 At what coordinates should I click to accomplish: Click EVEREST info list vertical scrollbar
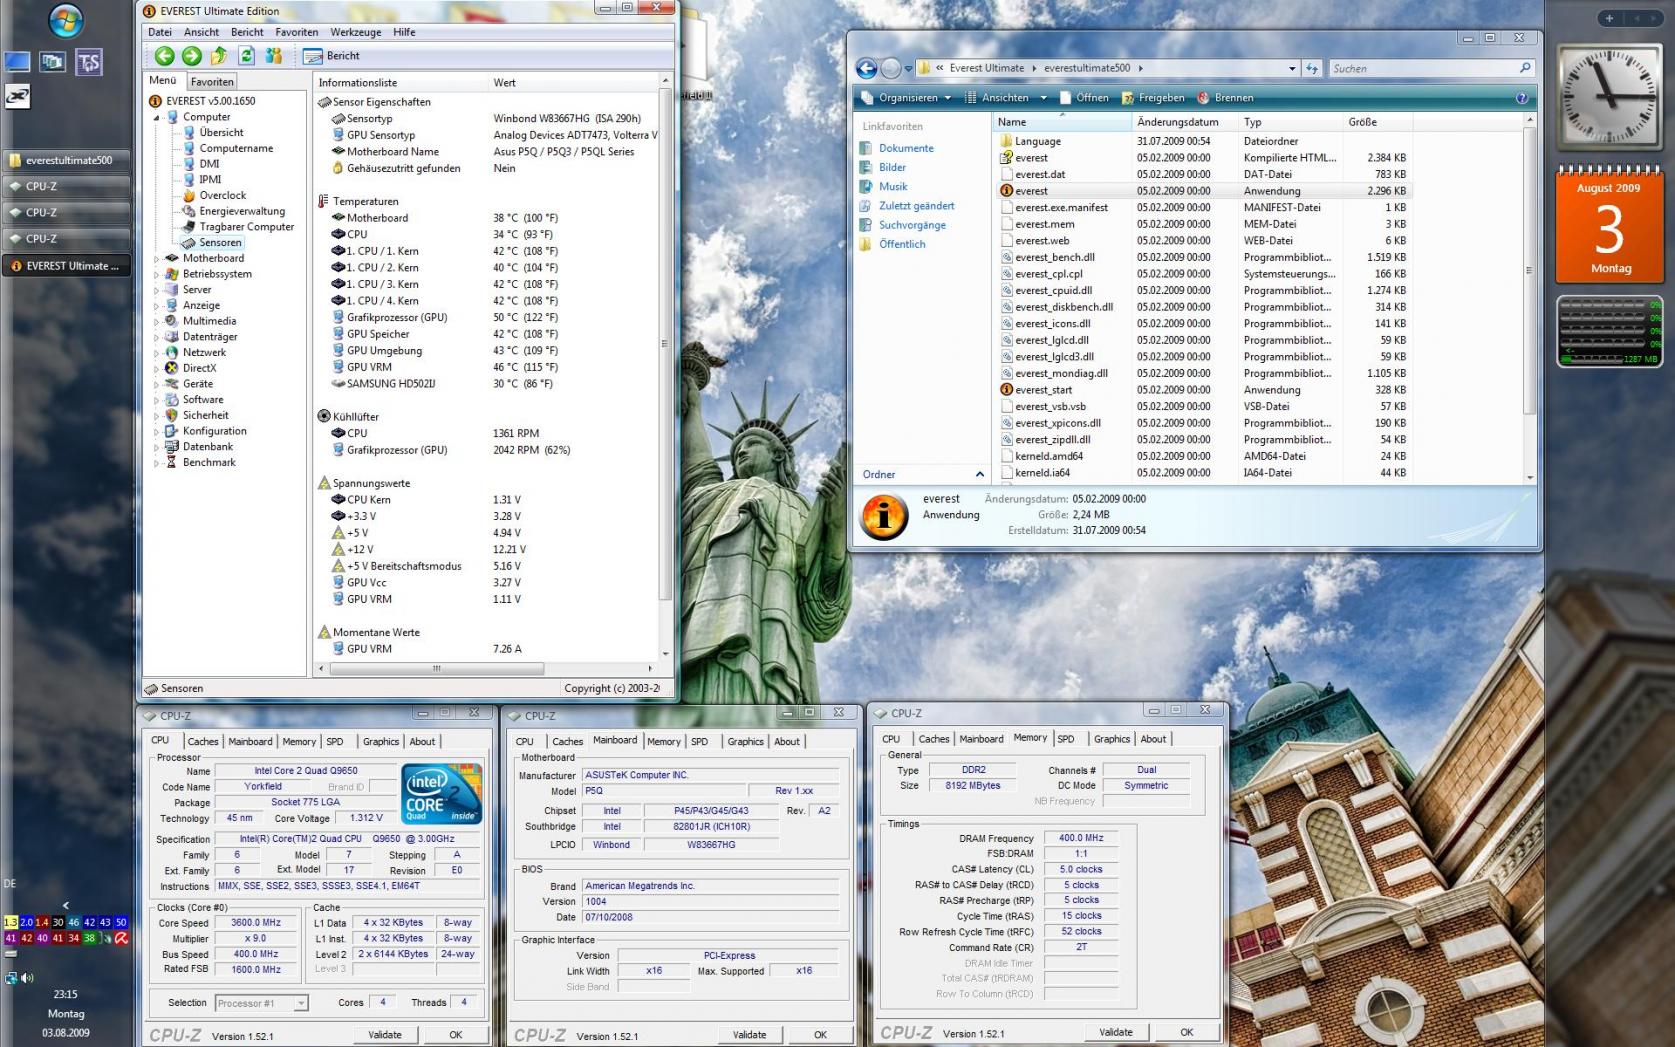pos(665,342)
